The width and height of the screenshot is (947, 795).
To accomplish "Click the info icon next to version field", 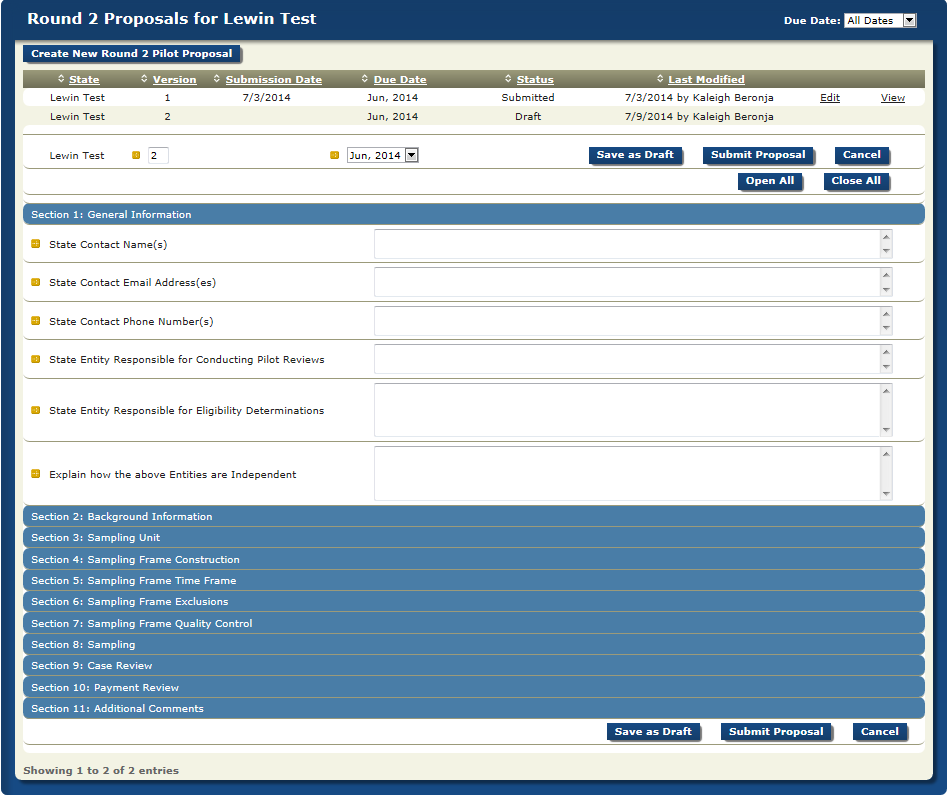I will (x=136, y=155).
